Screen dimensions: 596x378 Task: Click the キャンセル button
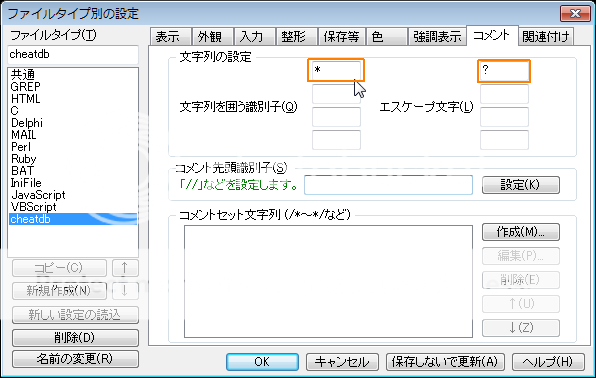click(342, 362)
